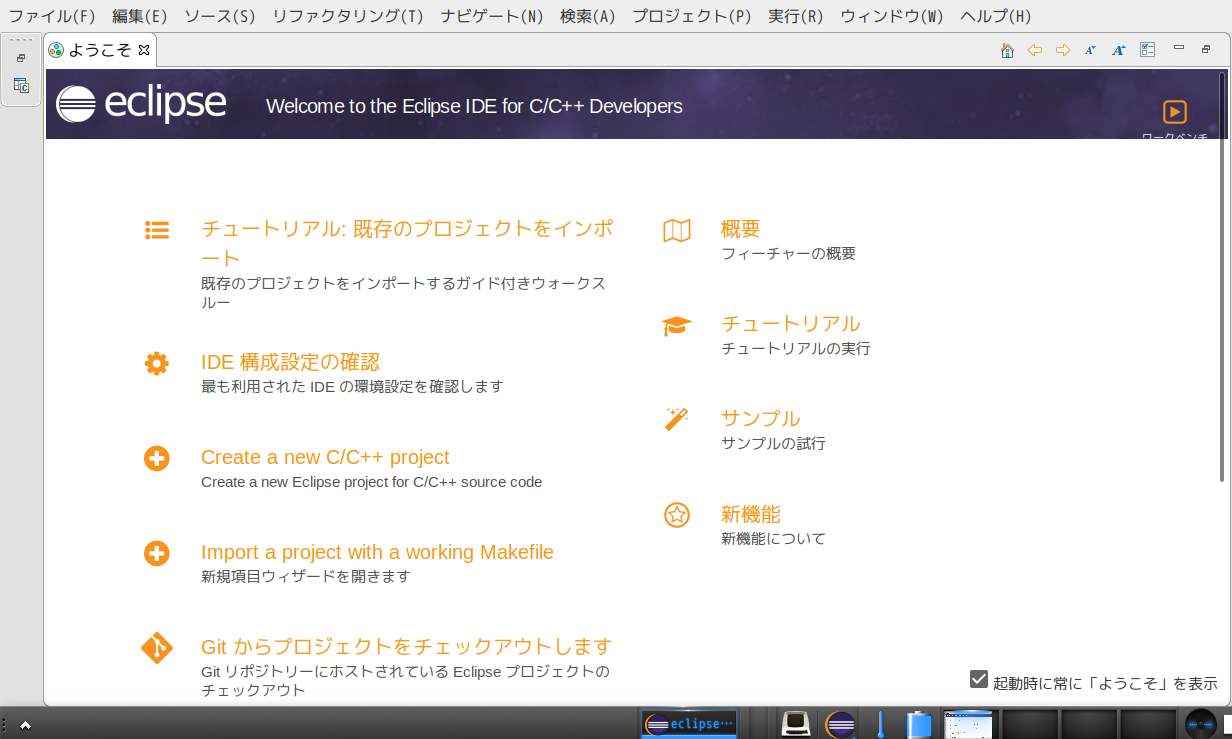Click Import a project with working Makefile
Viewport: 1232px width, 739px height.
click(x=377, y=552)
